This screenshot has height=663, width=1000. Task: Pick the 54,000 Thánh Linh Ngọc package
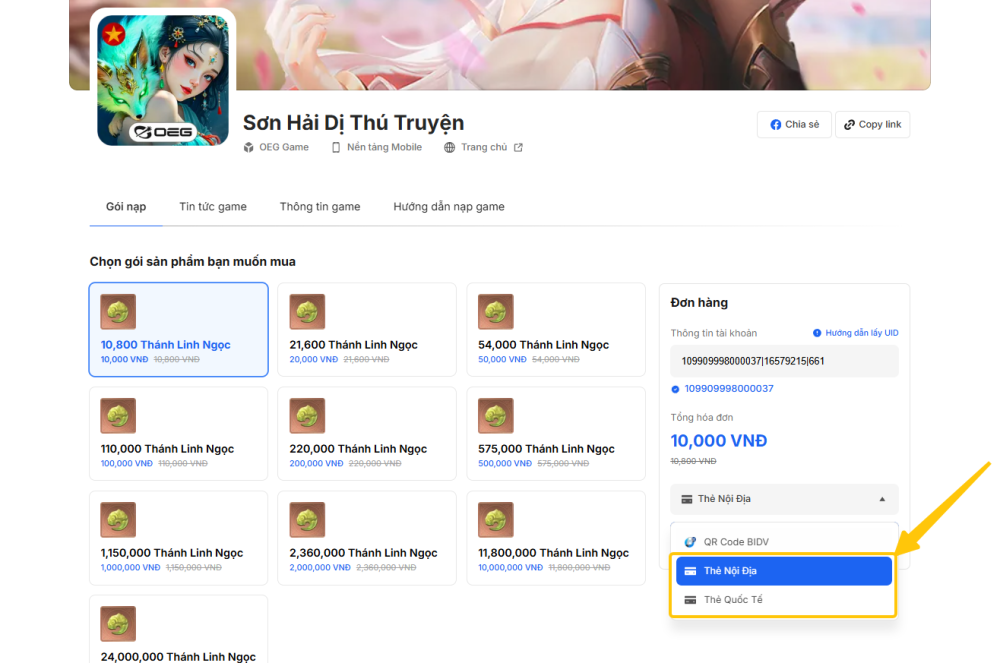555,330
